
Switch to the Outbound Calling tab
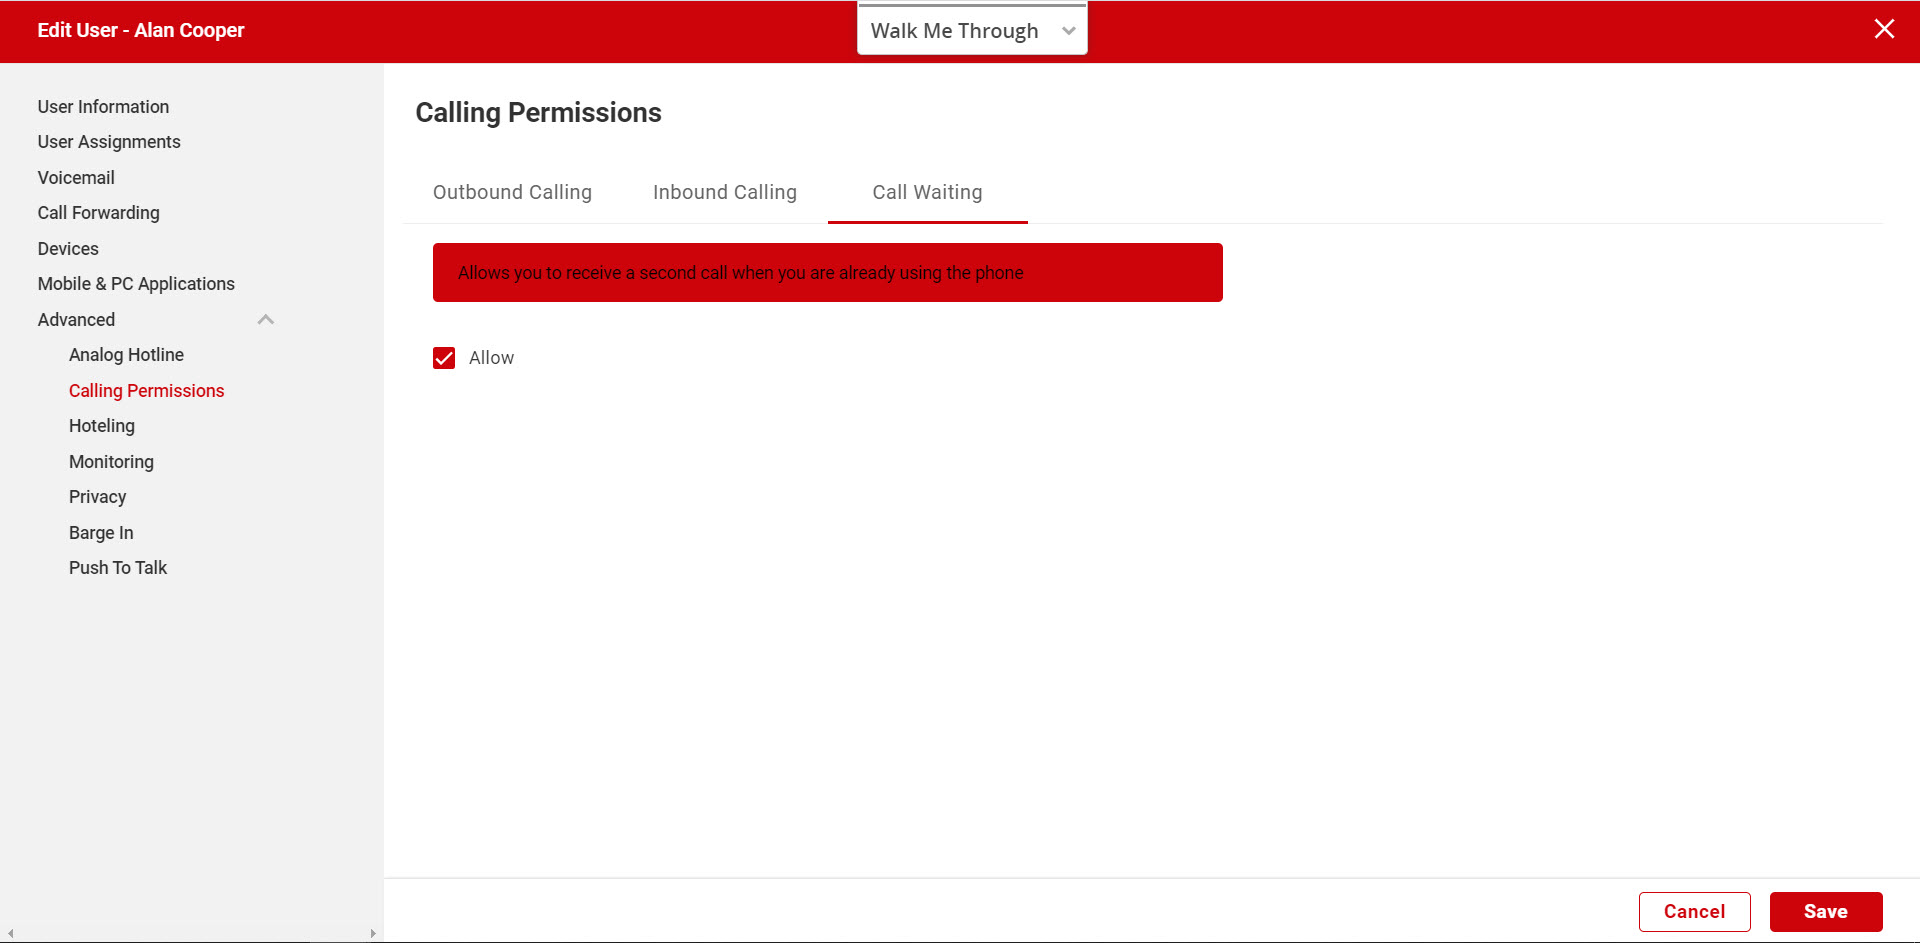512,192
